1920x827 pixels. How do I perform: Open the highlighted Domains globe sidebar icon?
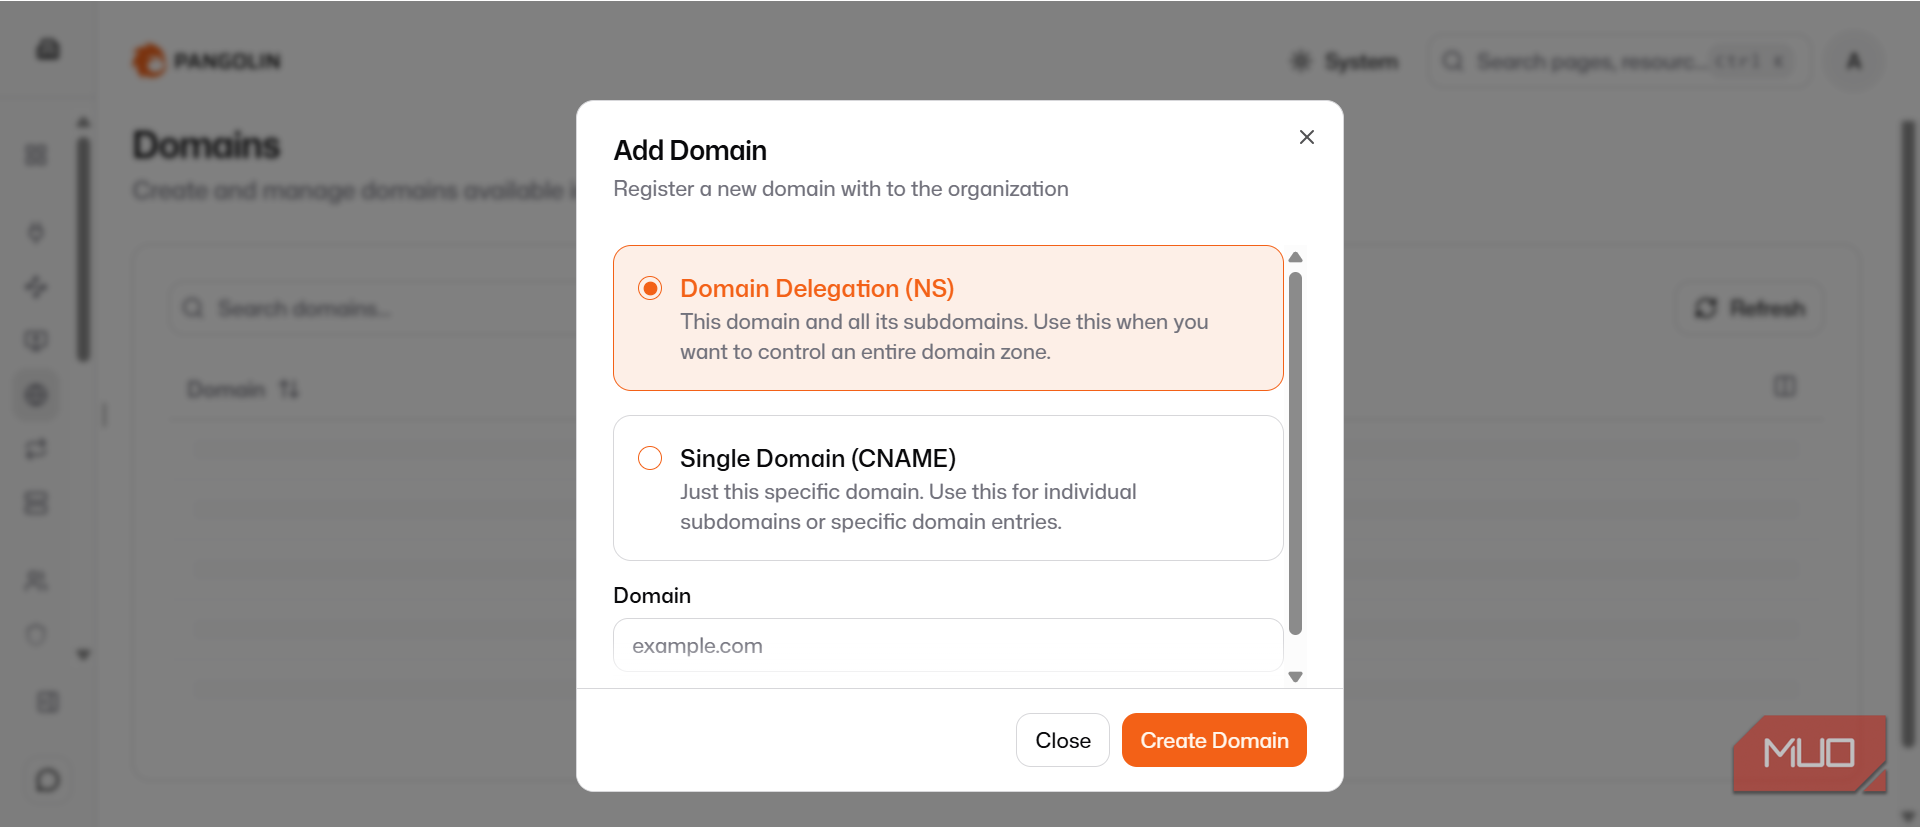pyautogui.click(x=36, y=395)
